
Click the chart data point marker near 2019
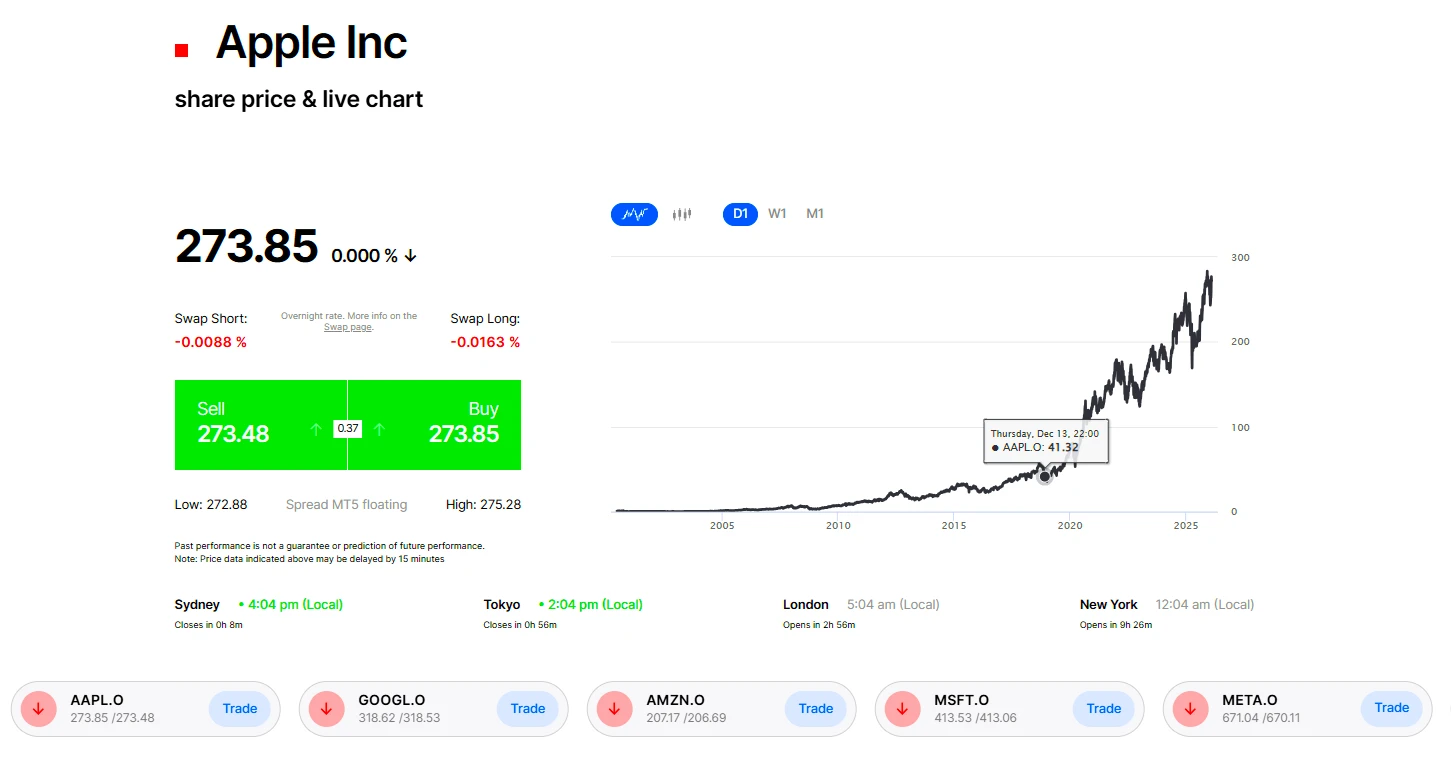1045,477
